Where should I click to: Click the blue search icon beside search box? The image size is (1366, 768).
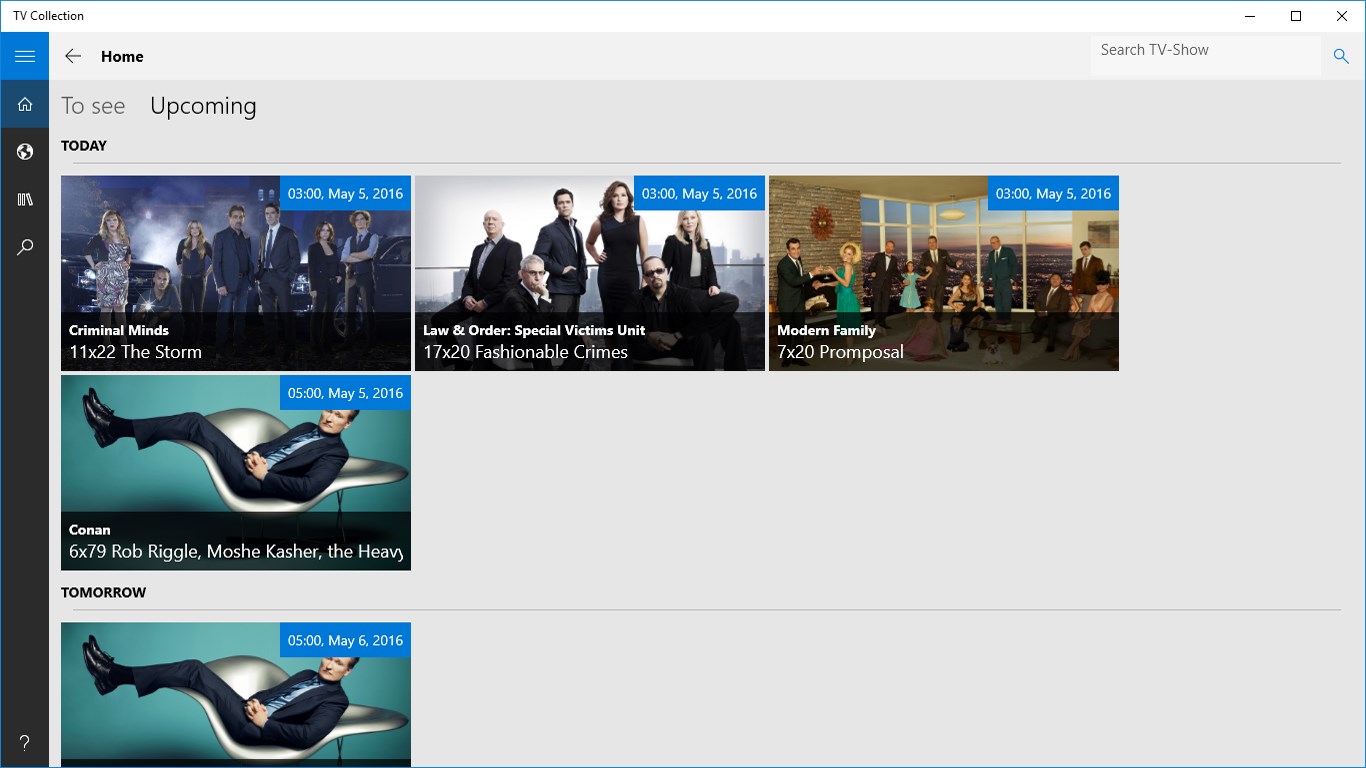[x=1341, y=56]
